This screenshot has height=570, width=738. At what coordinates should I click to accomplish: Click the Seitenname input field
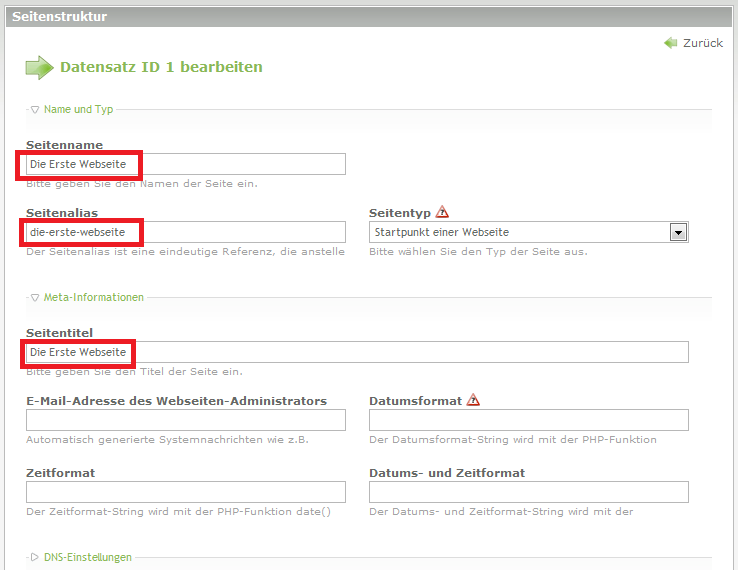[x=185, y=164]
